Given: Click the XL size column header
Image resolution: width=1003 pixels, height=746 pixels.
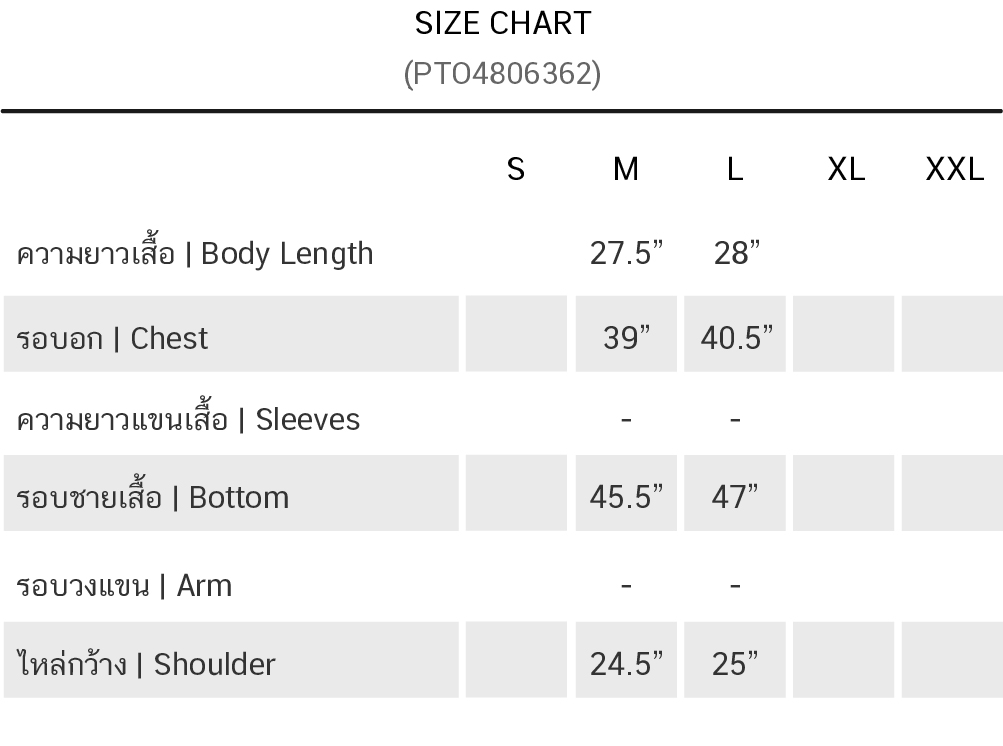Looking at the screenshot, I should pyautogui.click(x=845, y=169).
